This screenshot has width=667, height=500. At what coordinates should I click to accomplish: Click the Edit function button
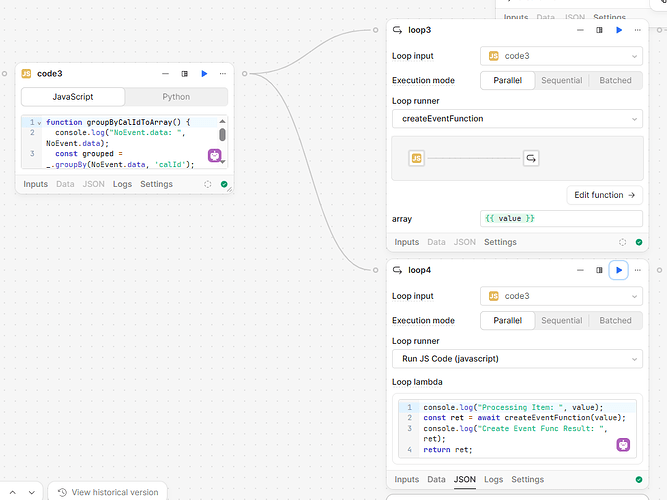click(x=604, y=195)
